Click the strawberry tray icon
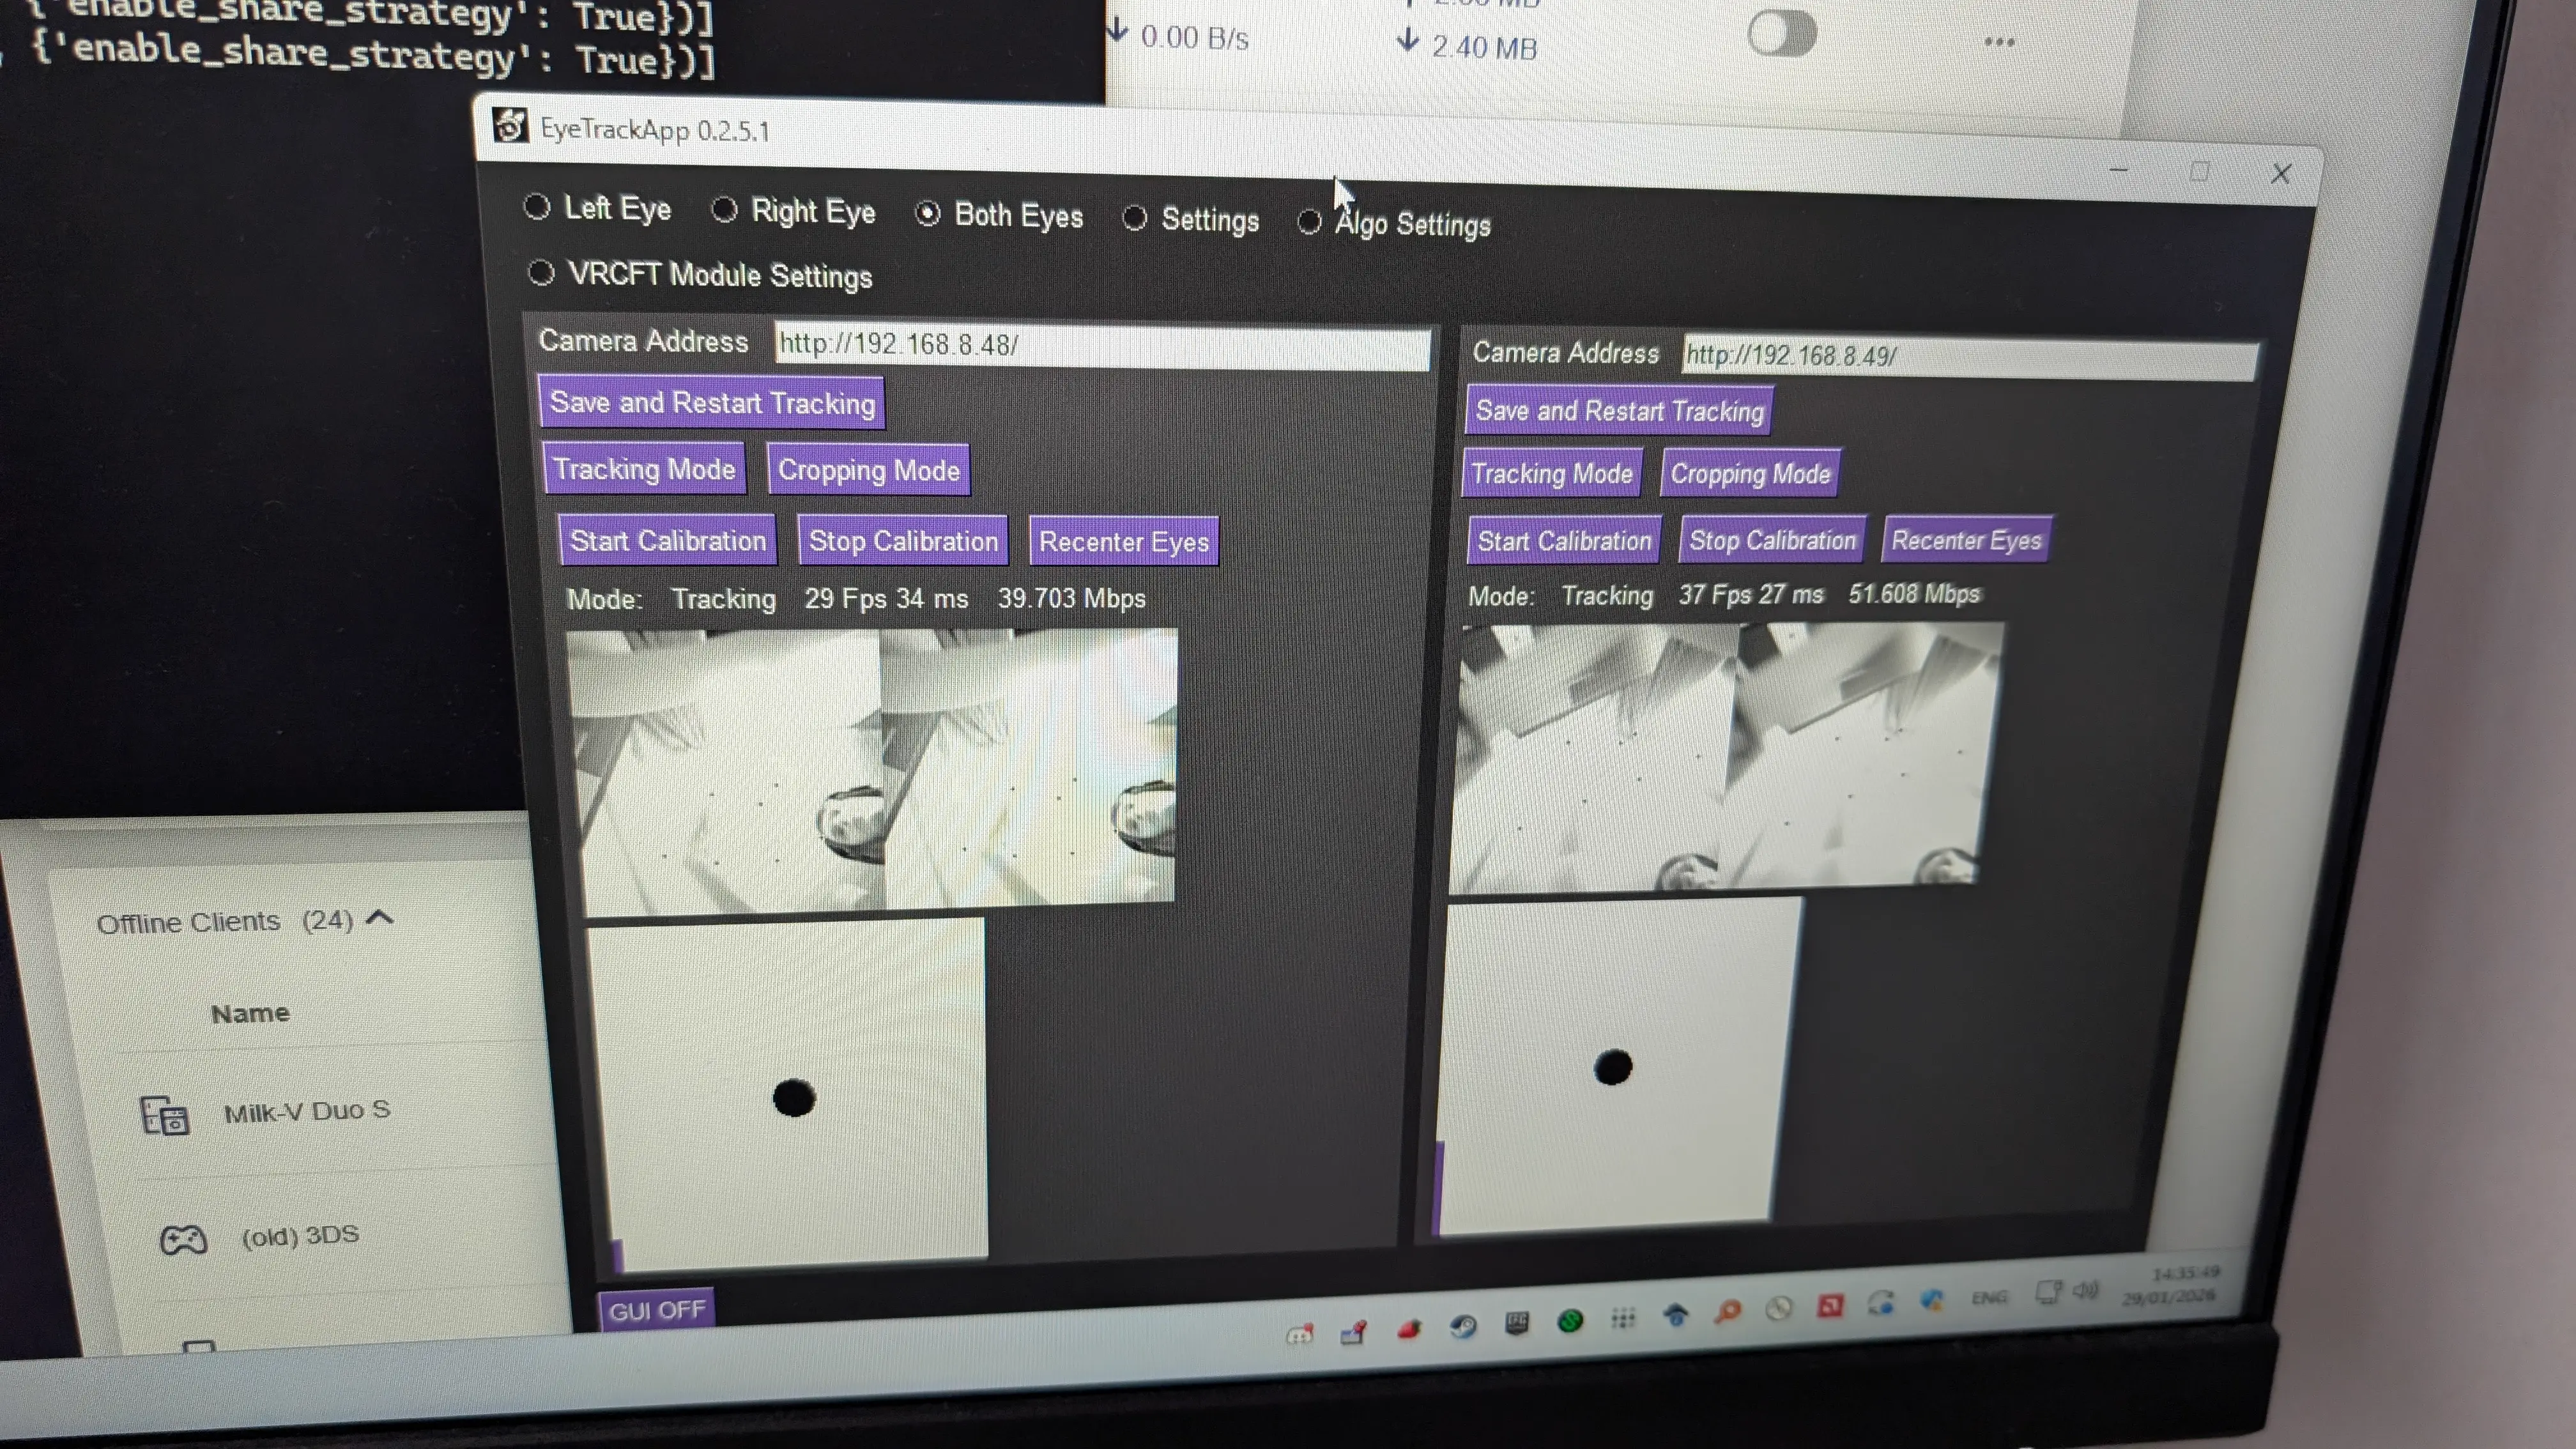Image resolution: width=2576 pixels, height=1449 pixels. tap(1409, 1329)
